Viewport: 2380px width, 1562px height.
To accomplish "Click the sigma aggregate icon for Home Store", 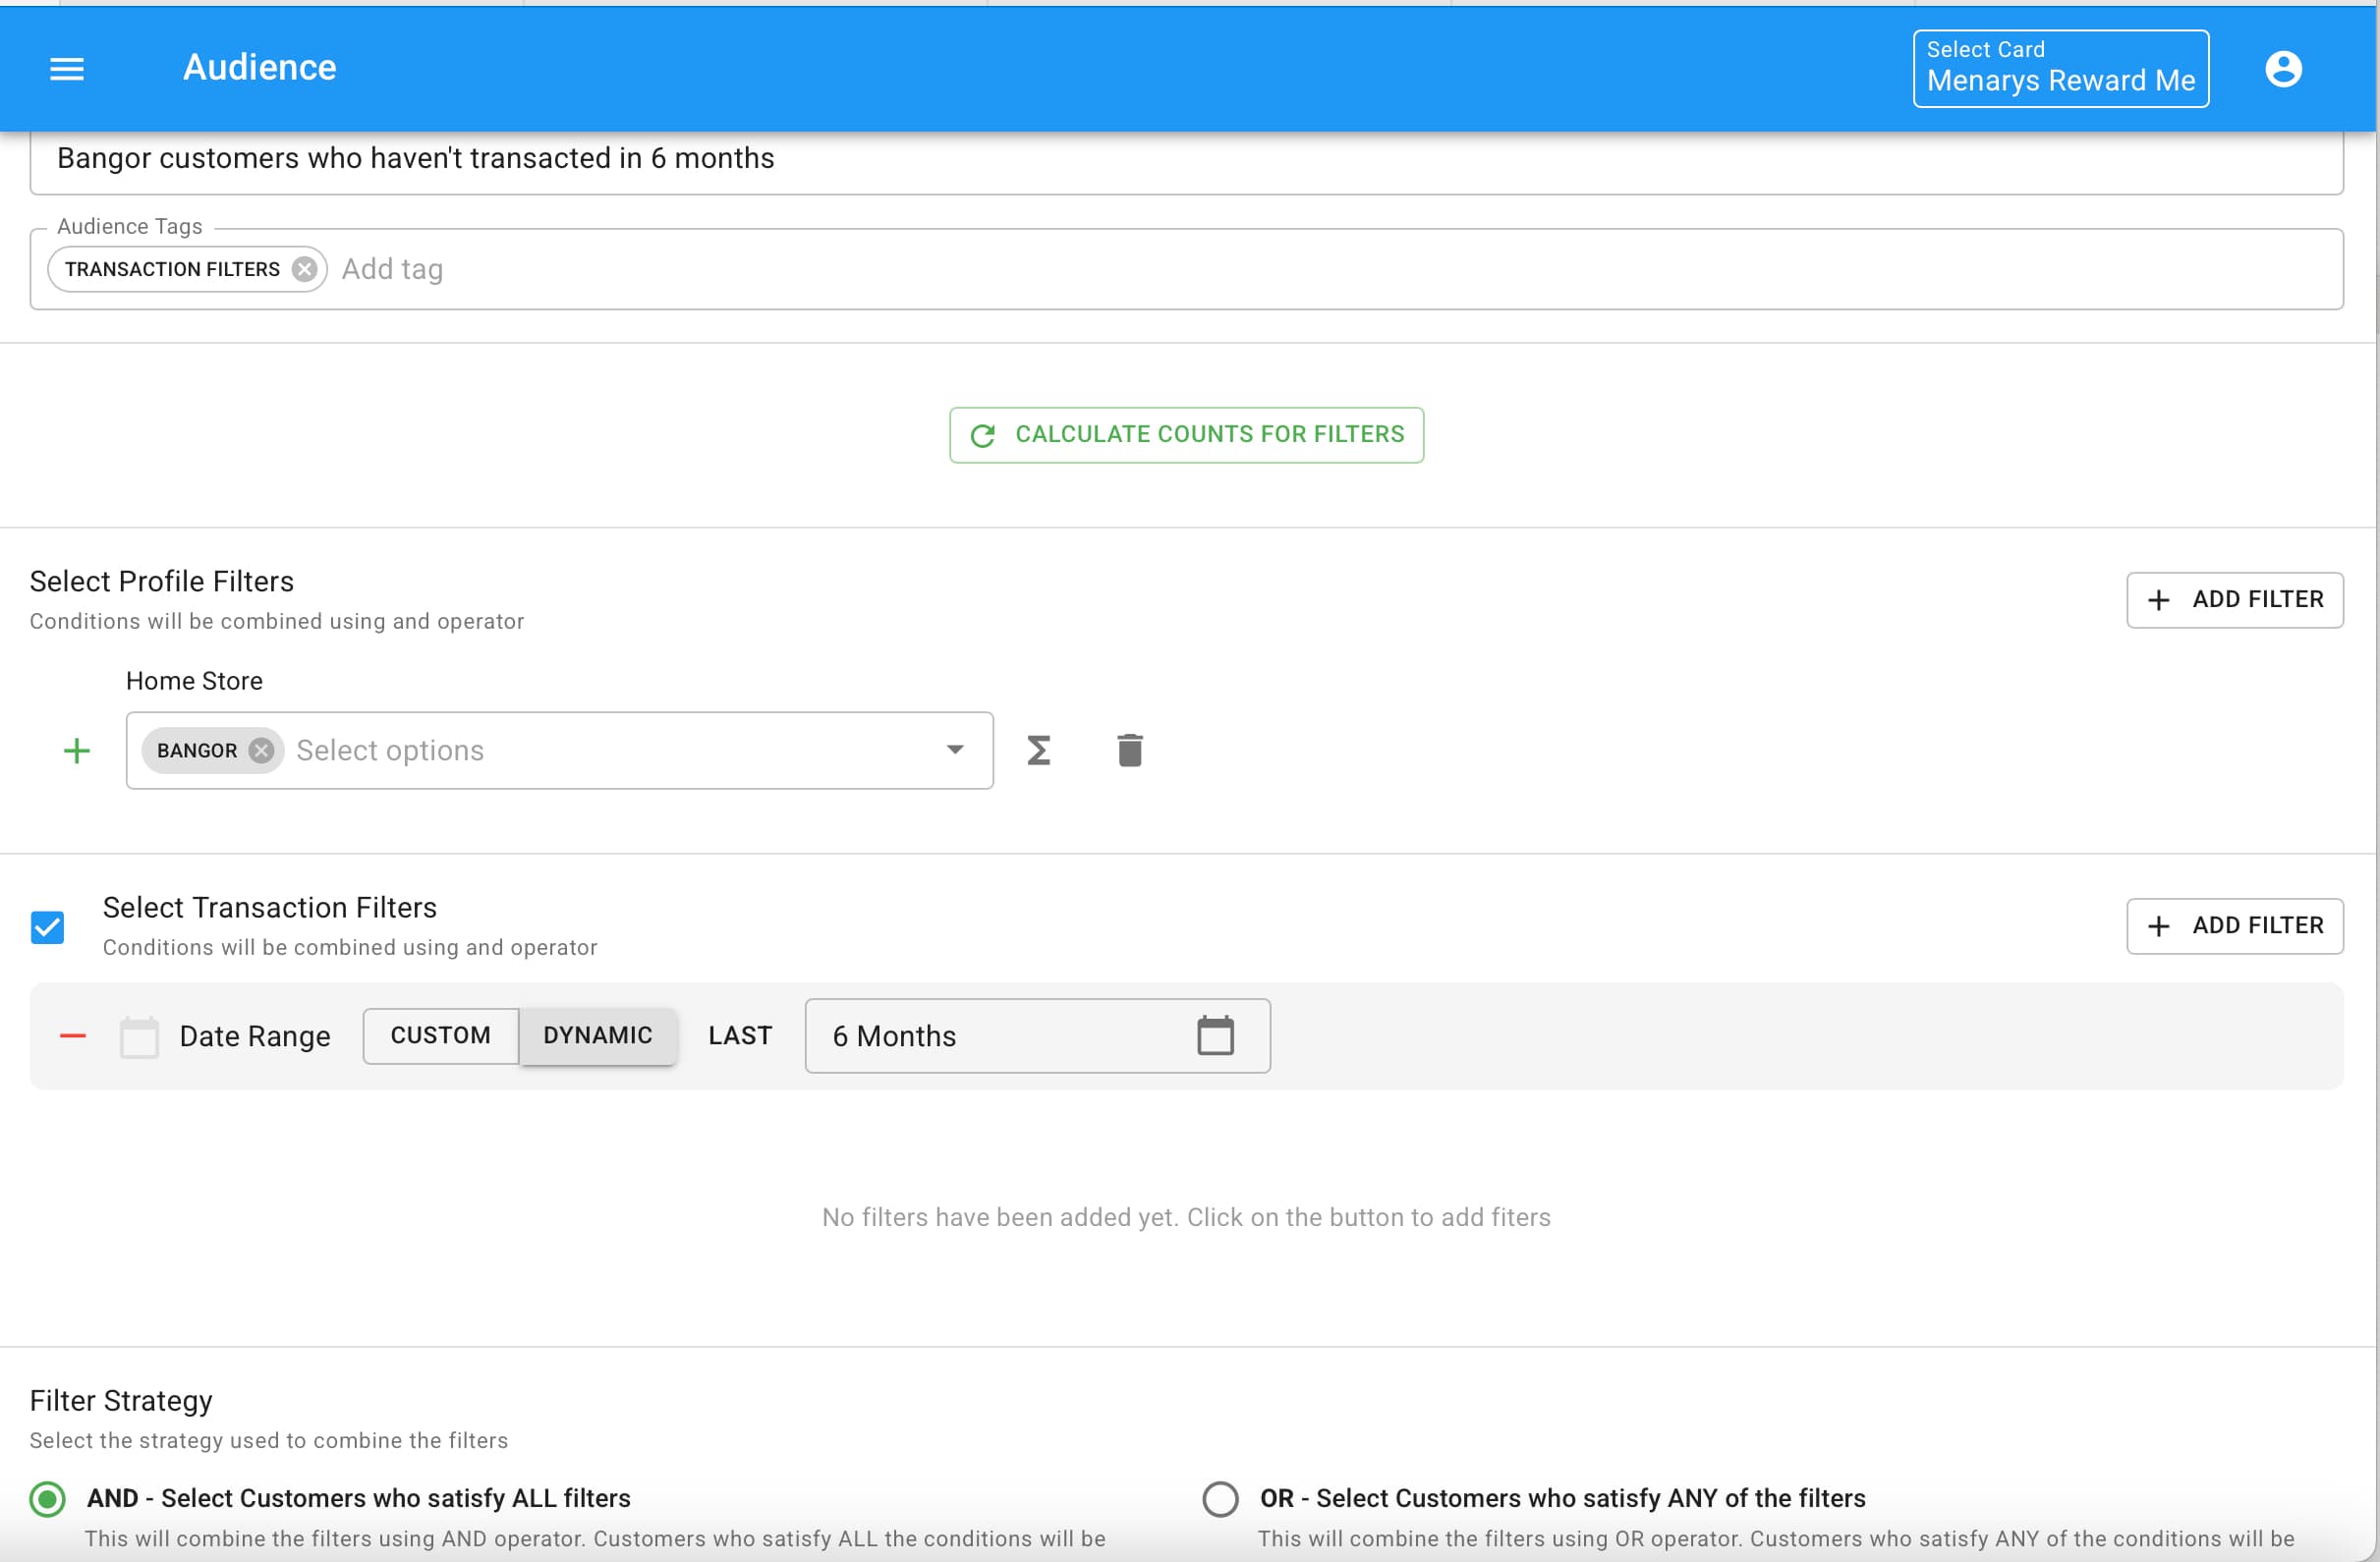I will coord(1037,750).
